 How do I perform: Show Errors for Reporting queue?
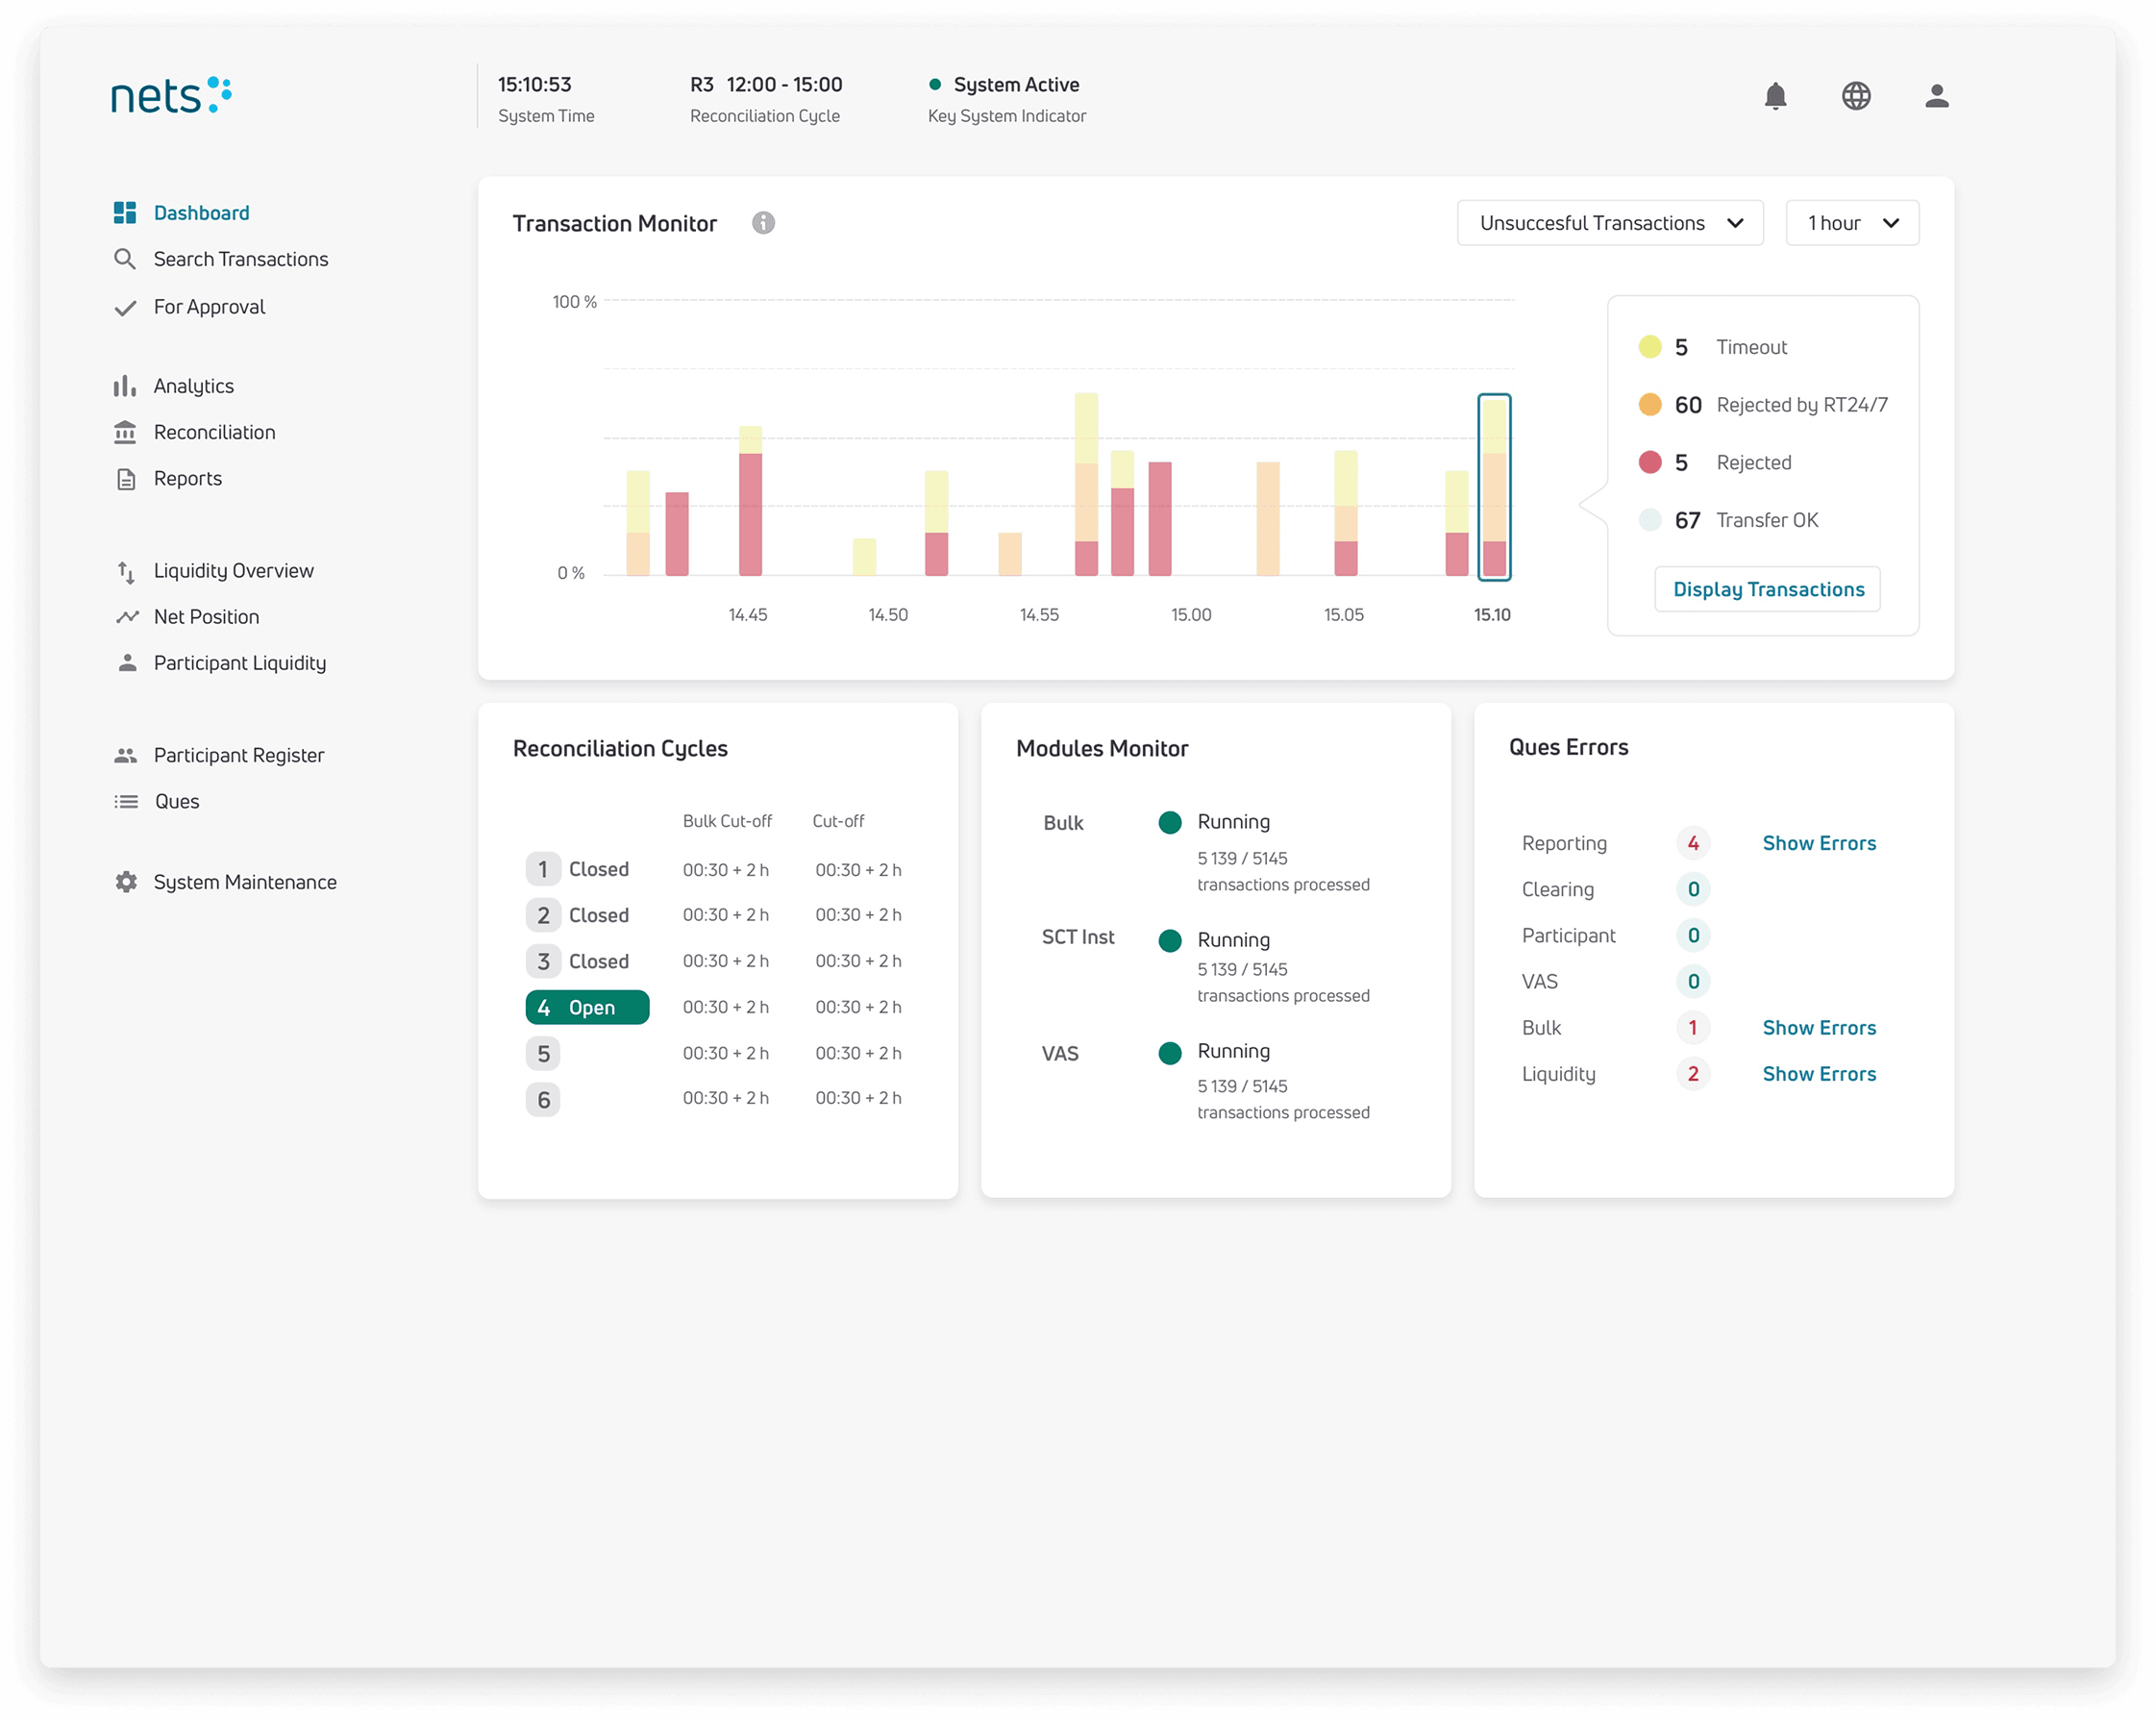[1819, 843]
